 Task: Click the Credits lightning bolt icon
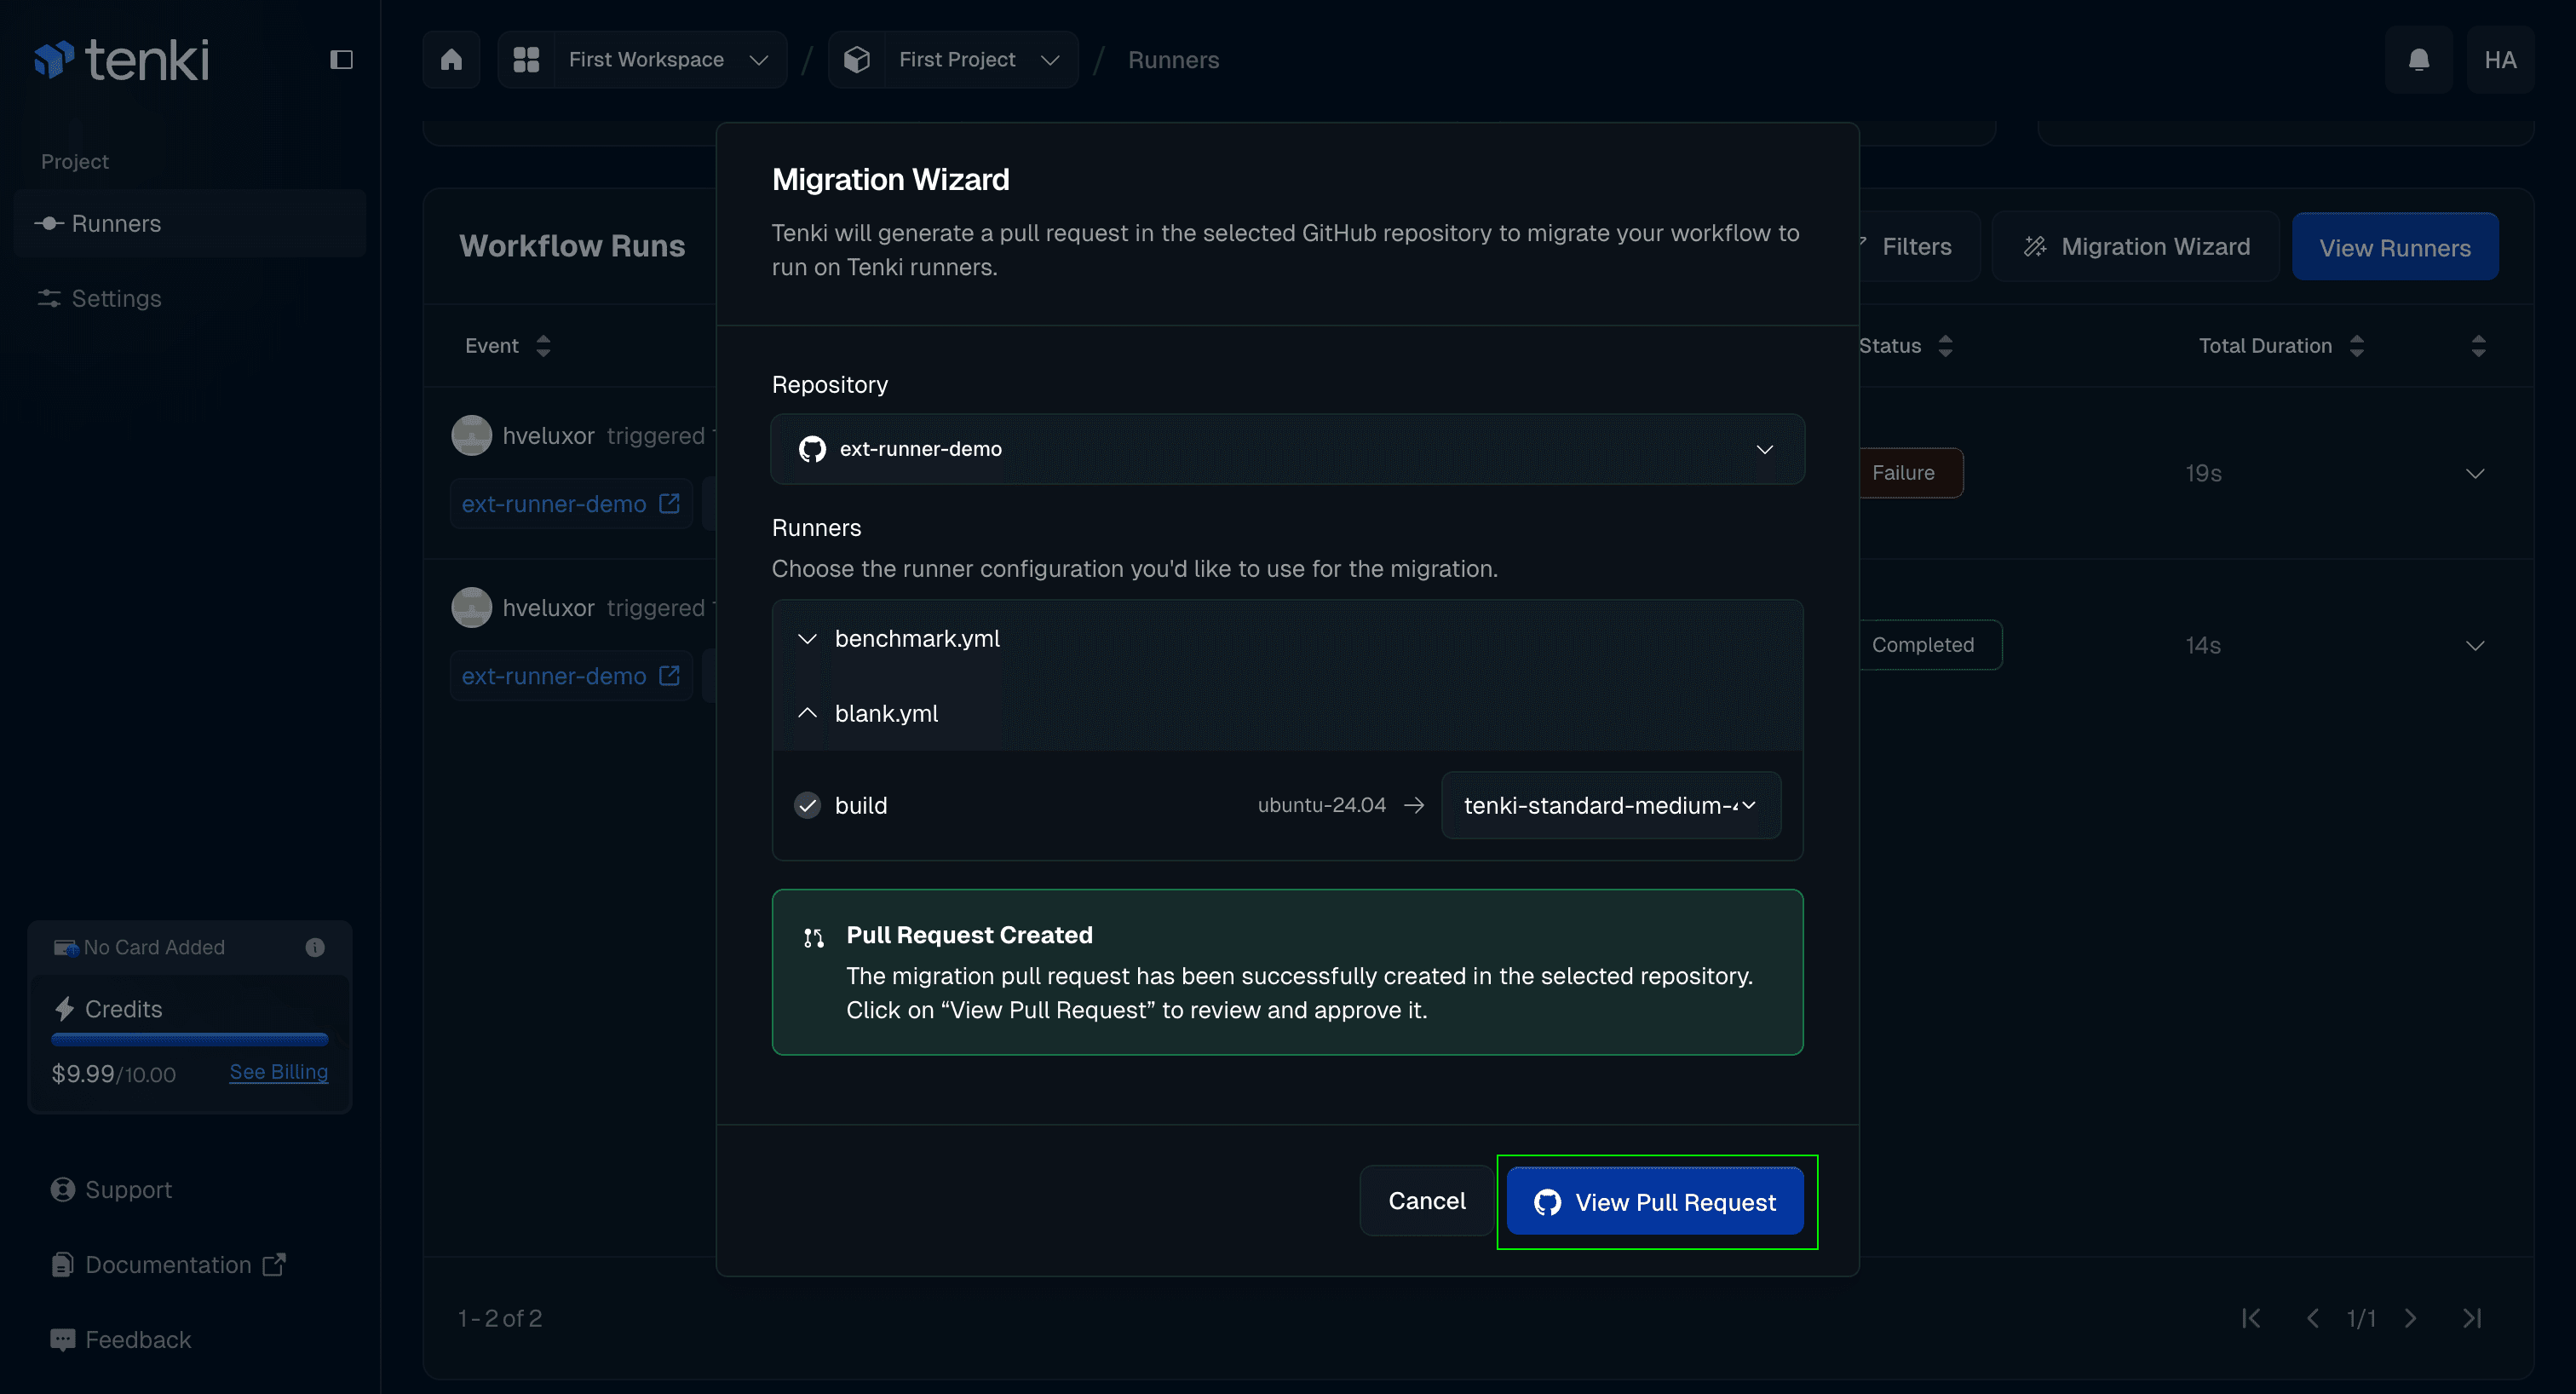64,1009
